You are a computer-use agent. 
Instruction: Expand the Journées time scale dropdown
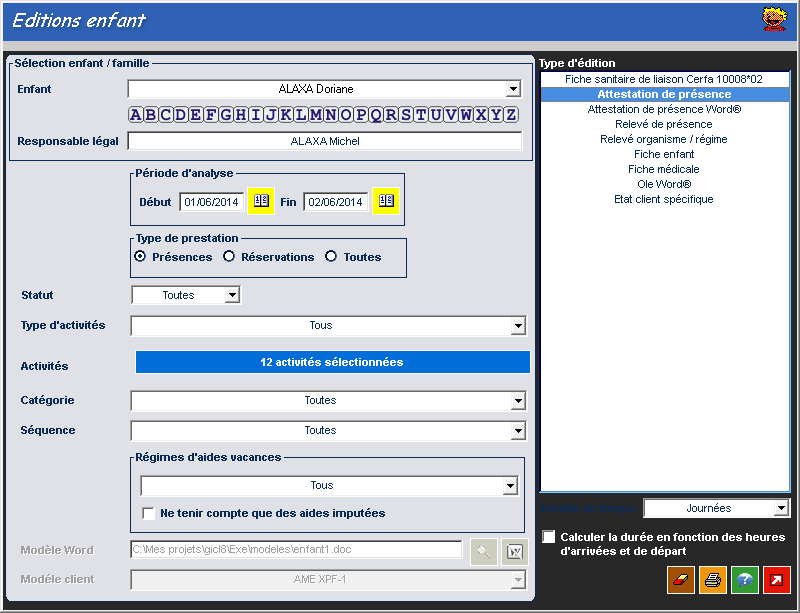click(x=781, y=508)
